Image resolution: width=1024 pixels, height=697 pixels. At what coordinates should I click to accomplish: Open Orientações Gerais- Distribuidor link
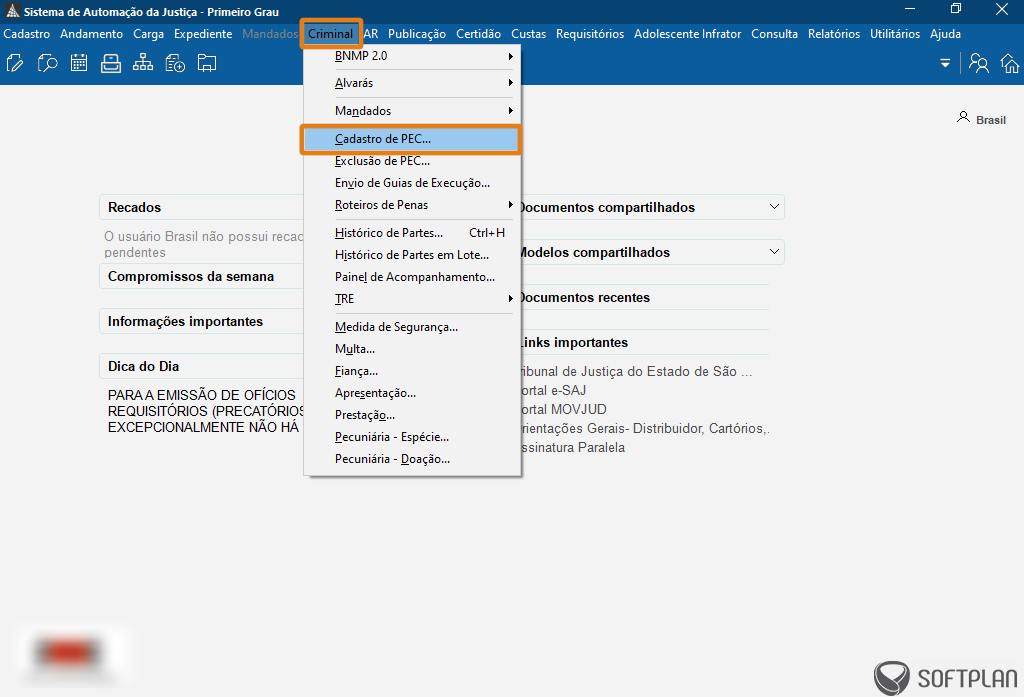645,429
